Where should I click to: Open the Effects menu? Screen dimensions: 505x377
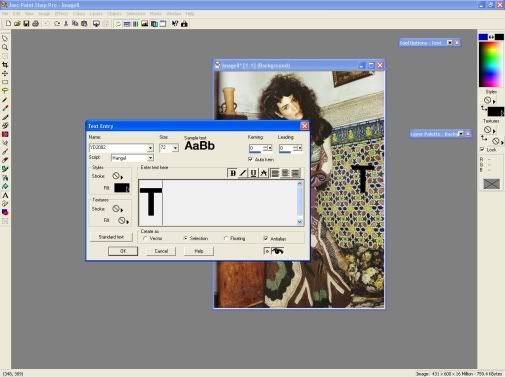61,14
